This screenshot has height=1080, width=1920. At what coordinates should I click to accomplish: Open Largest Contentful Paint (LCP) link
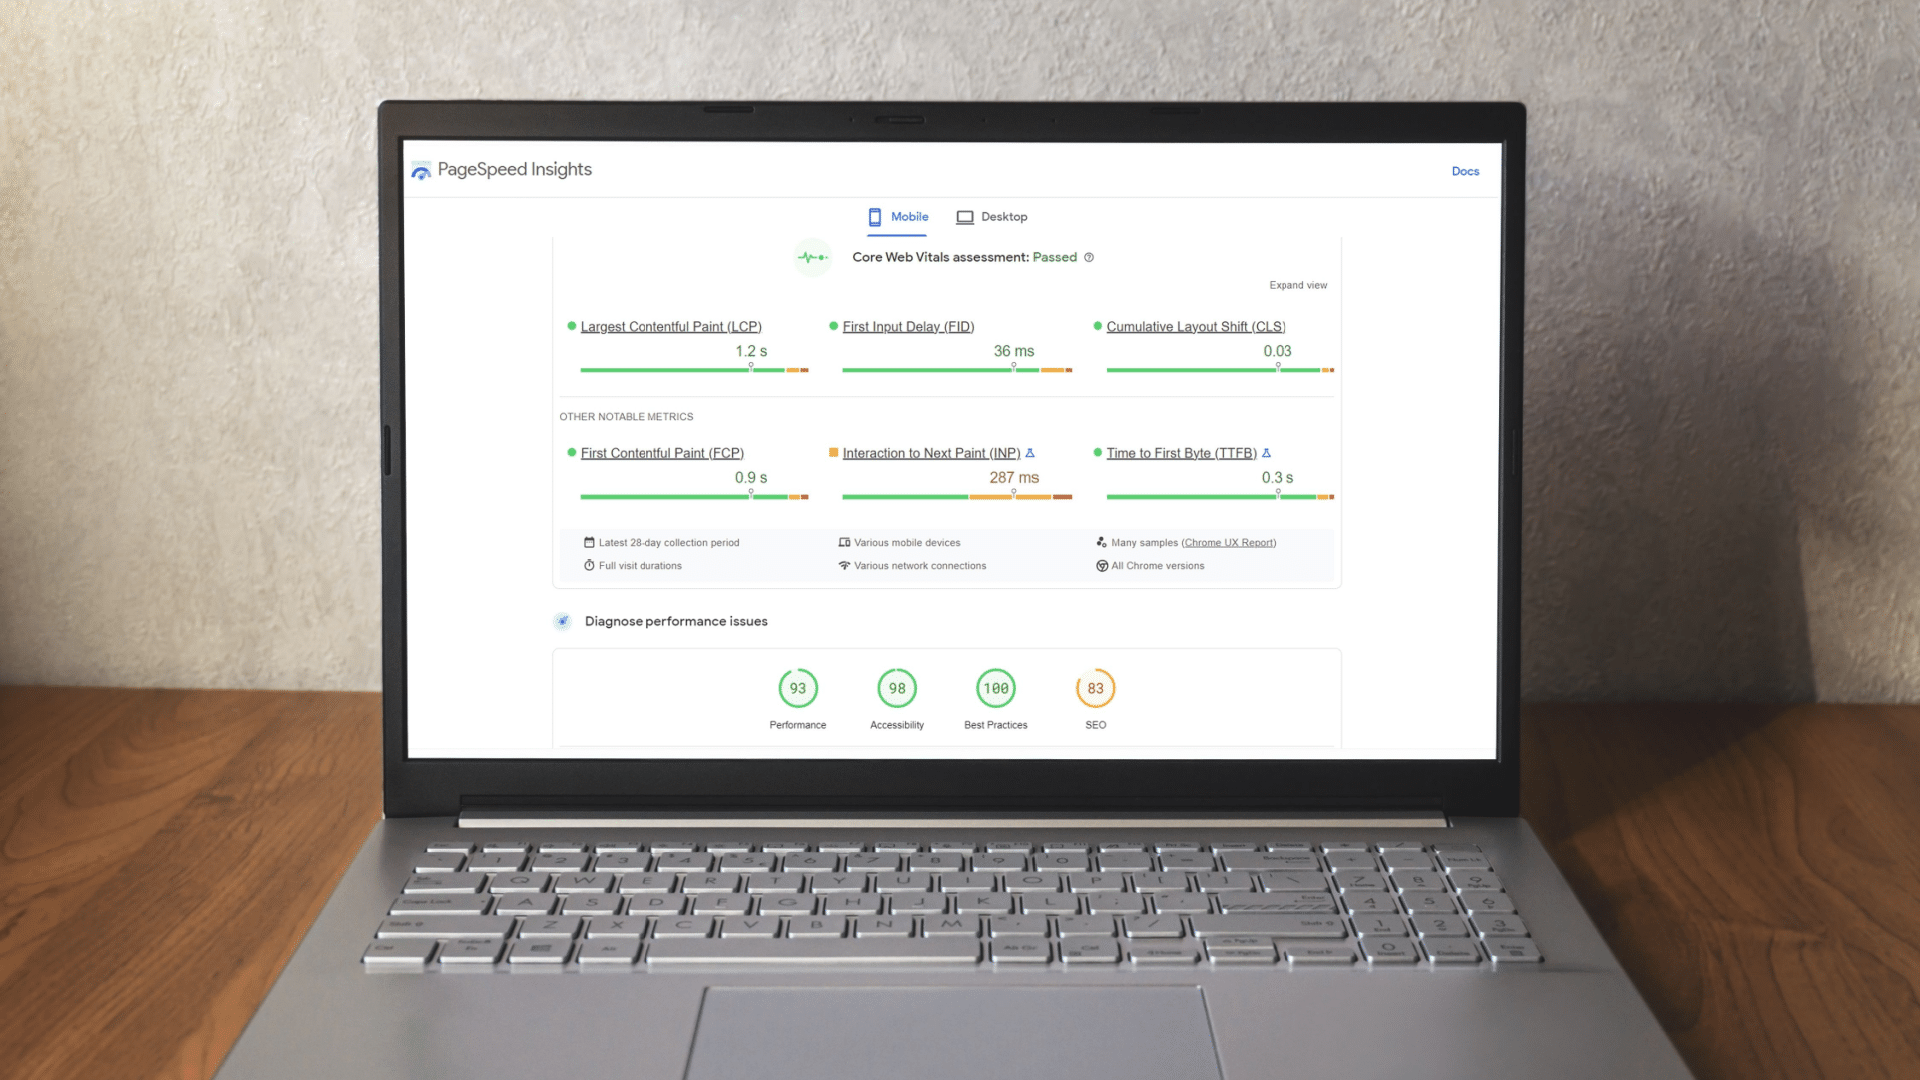pos(671,327)
